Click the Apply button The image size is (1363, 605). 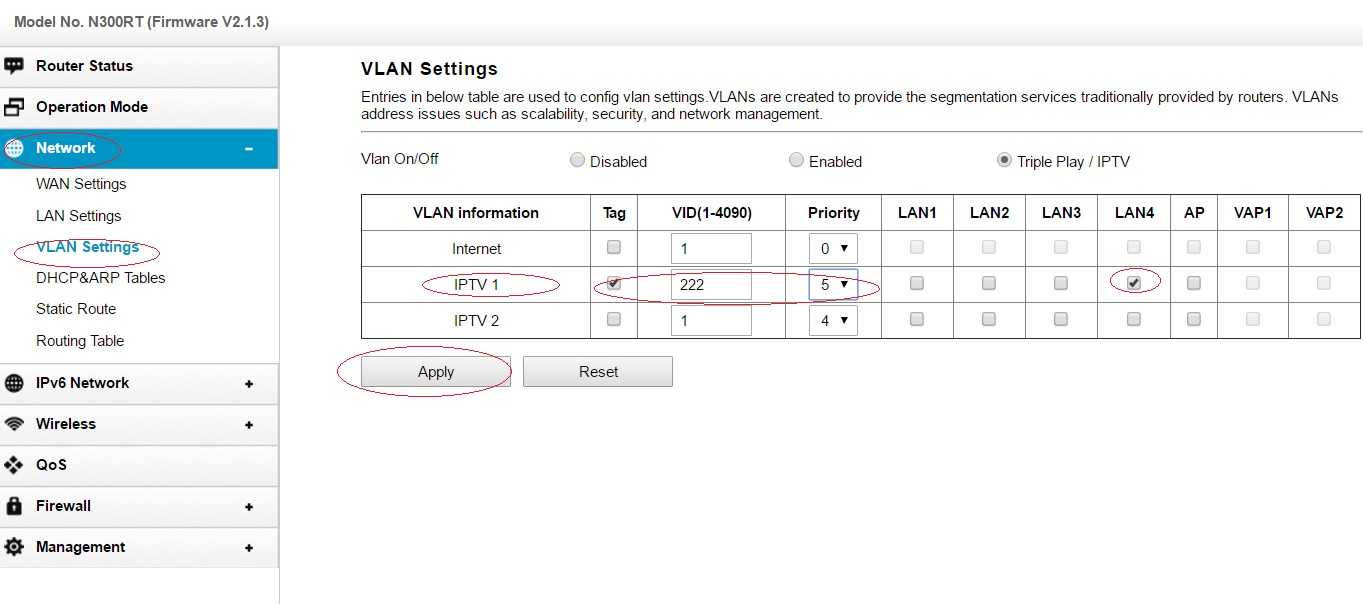click(x=436, y=371)
